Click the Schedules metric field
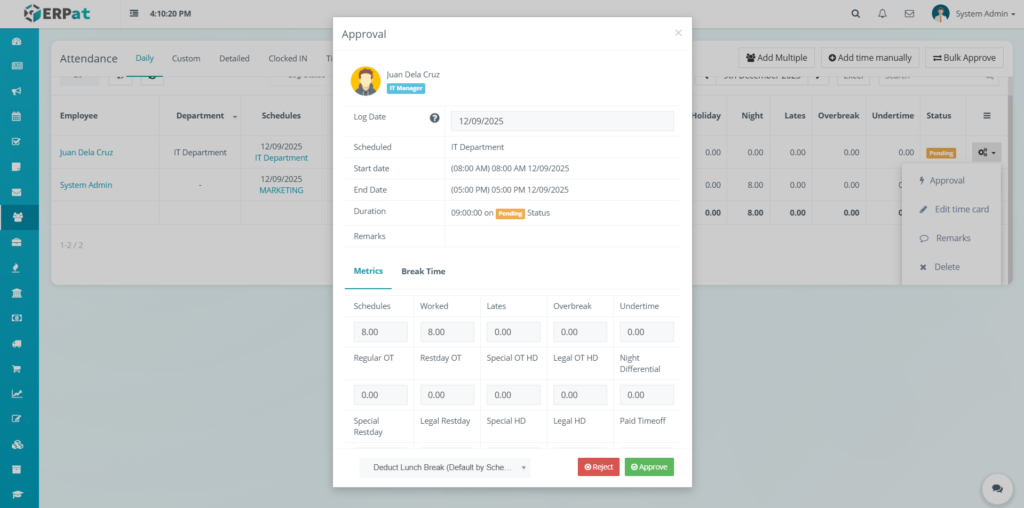 point(381,332)
